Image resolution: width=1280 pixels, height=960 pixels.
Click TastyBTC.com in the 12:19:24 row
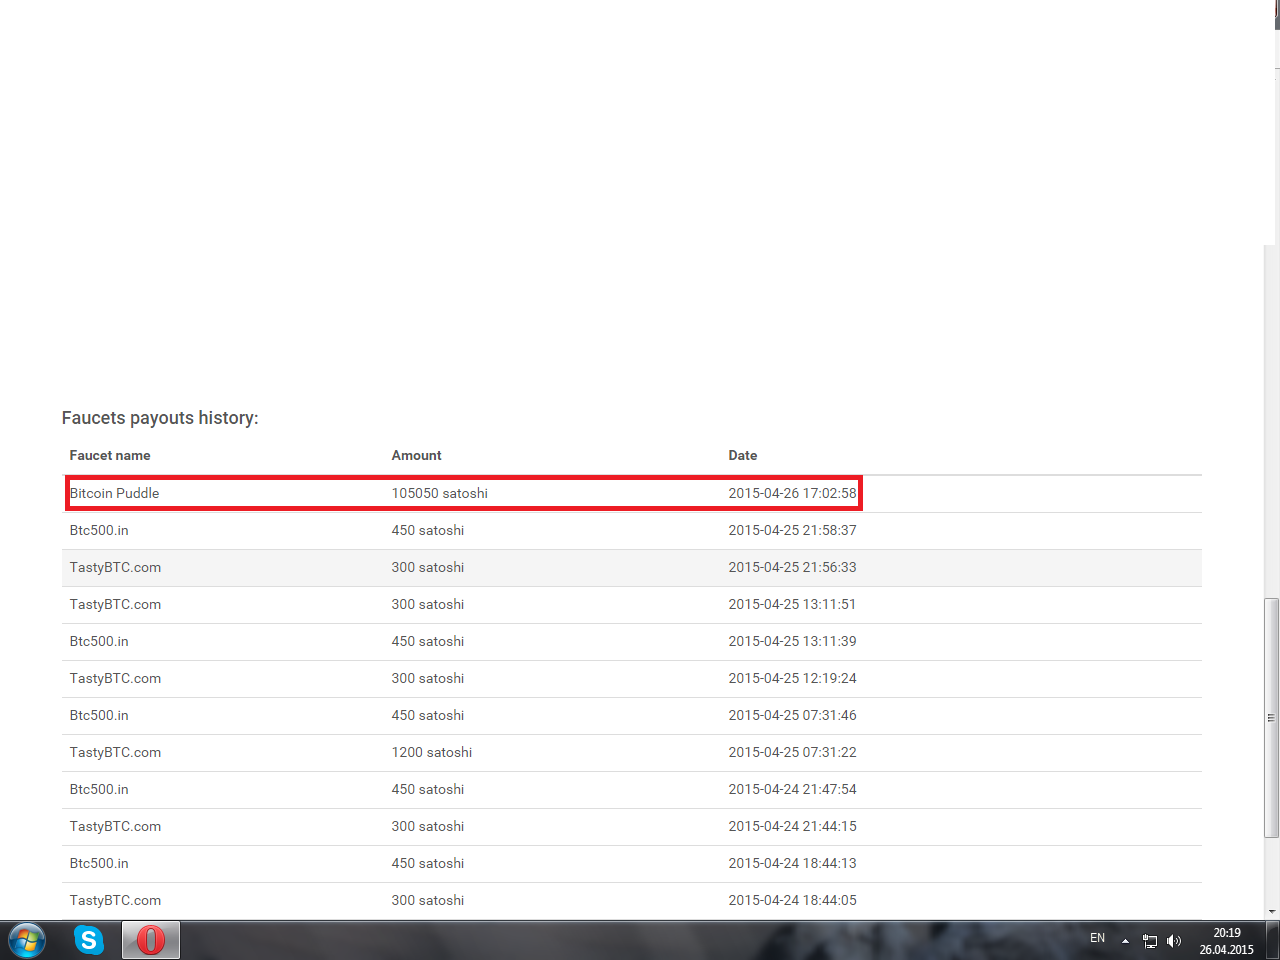click(x=115, y=678)
